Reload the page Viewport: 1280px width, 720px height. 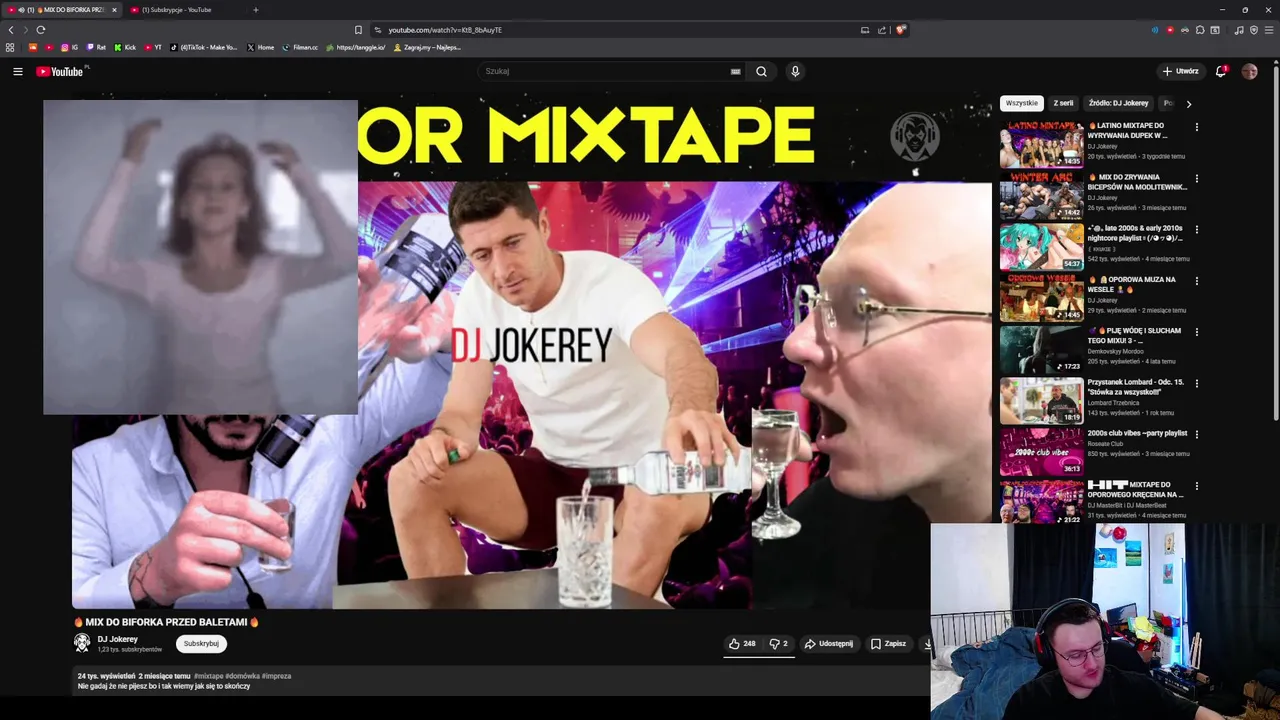pyautogui.click(x=40, y=30)
